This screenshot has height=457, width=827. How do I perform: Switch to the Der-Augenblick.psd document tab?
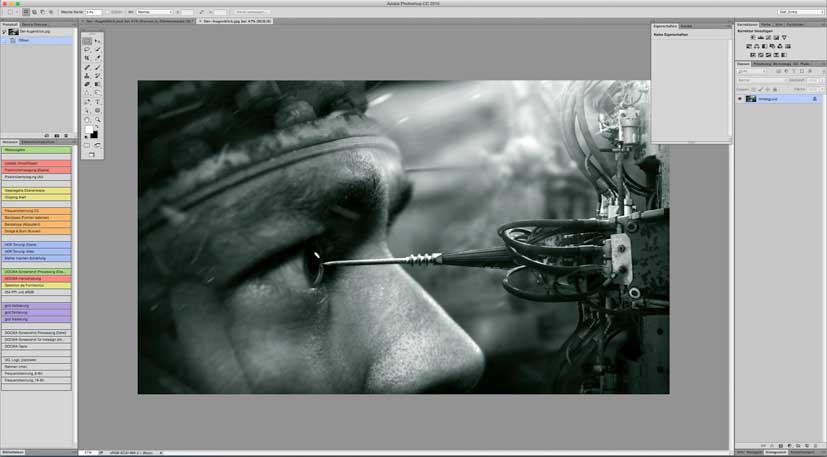tap(137, 21)
